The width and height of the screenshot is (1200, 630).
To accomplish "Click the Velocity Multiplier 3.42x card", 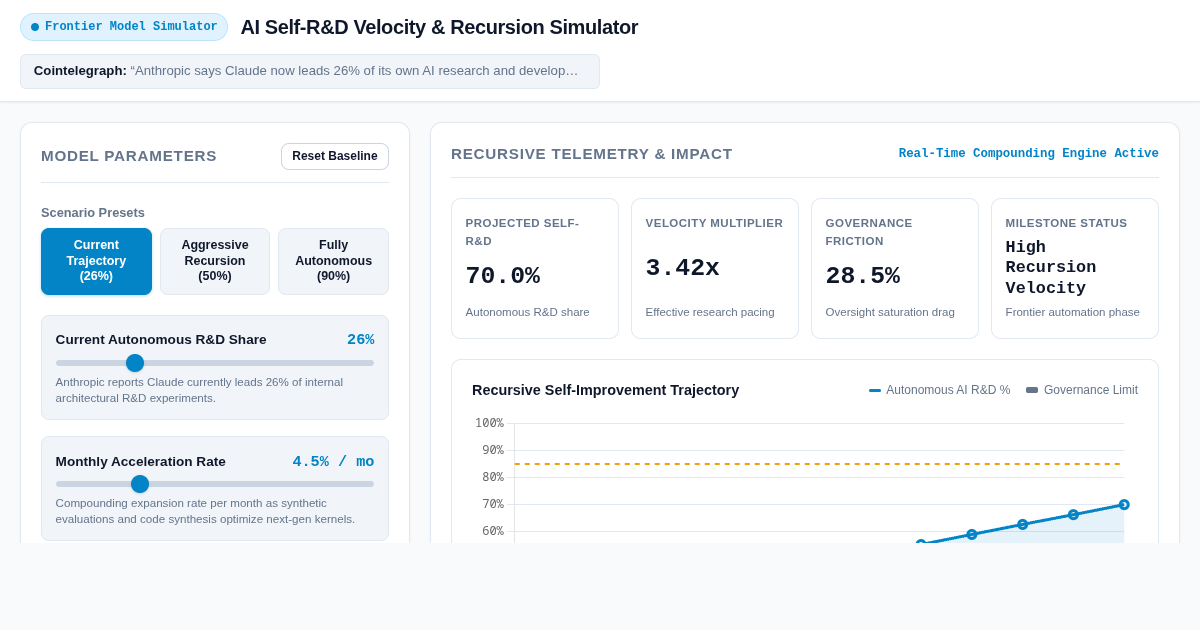I will pyautogui.click(x=715, y=268).
